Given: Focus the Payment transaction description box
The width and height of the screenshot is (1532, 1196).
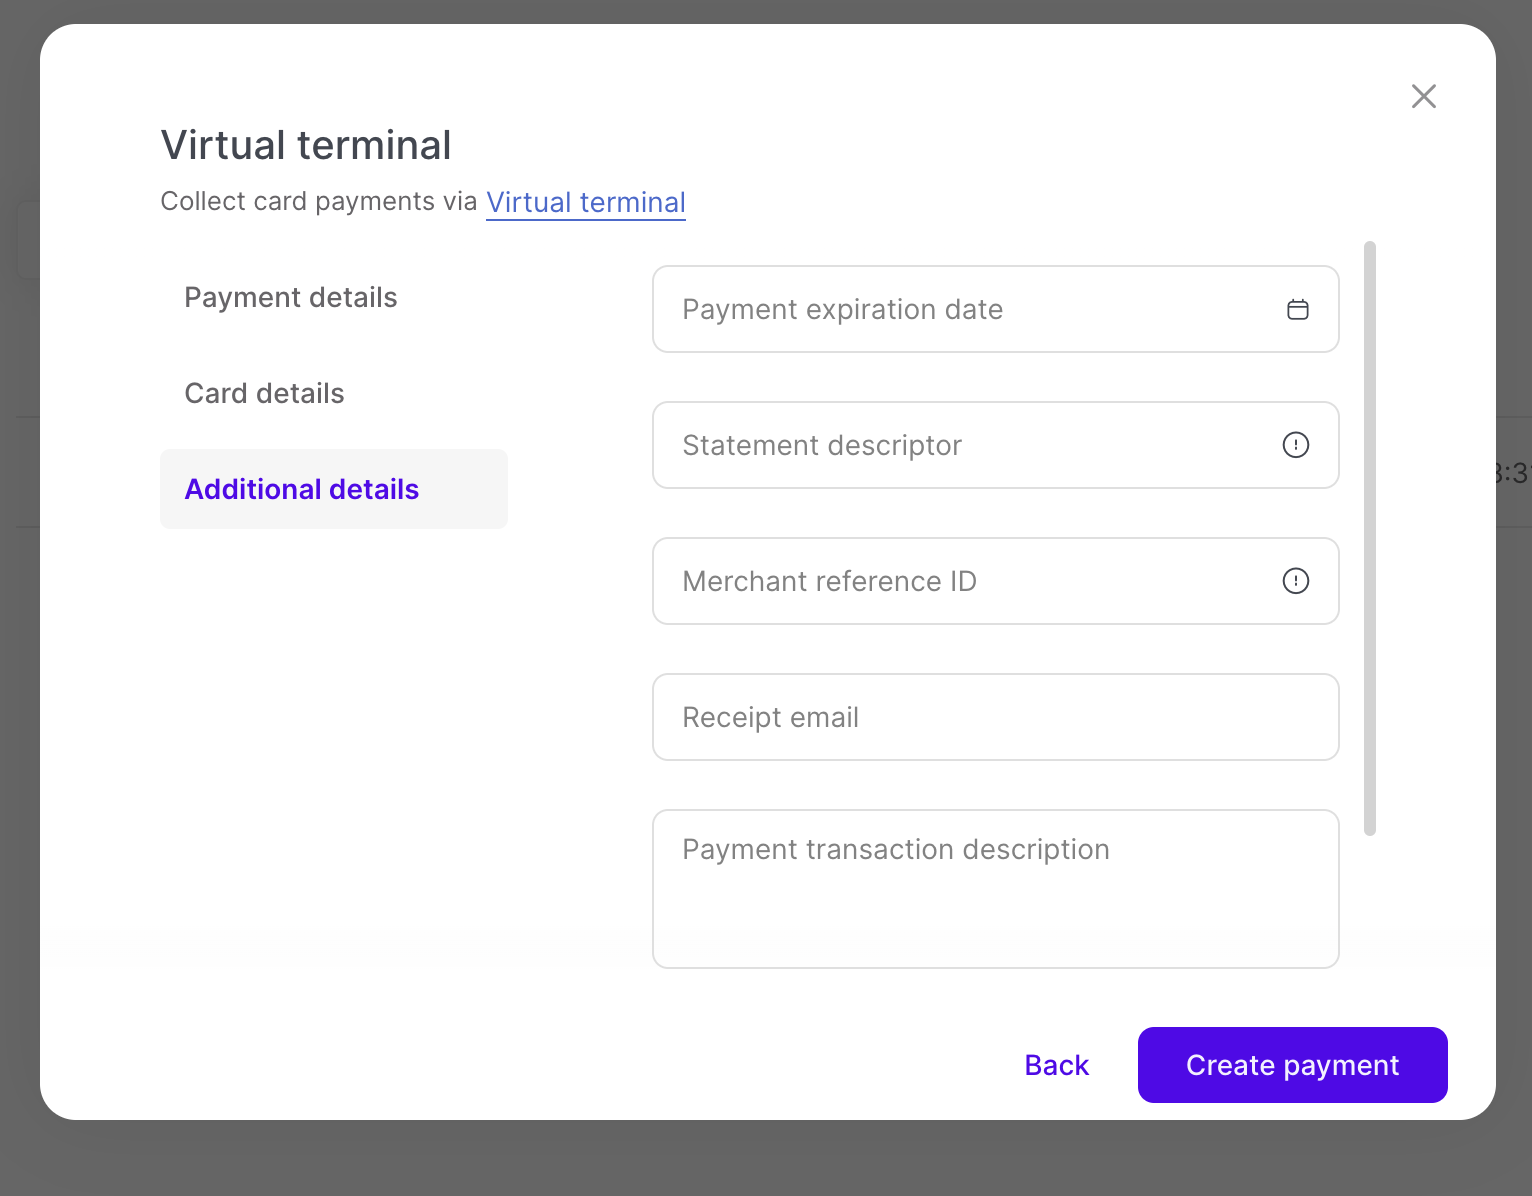Looking at the screenshot, I should pos(995,889).
